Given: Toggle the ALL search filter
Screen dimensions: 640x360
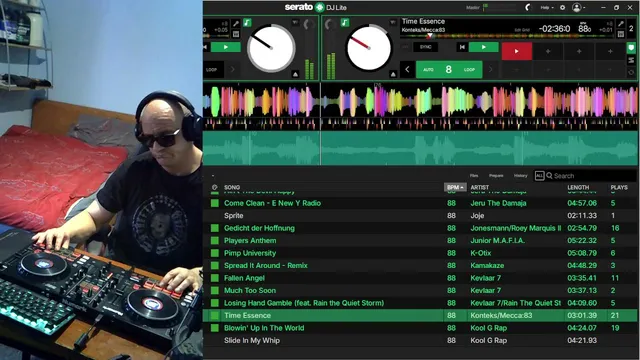Looking at the screenshot, I should coord(539,176).
